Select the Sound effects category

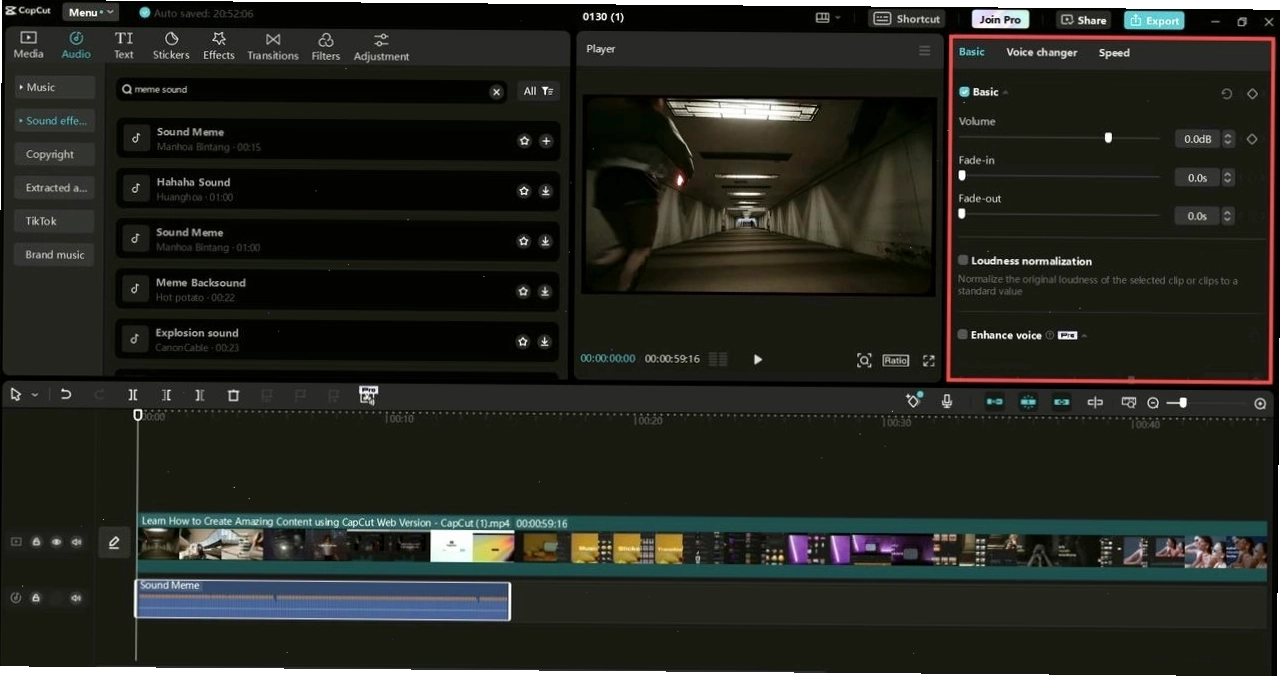(55, 120)
